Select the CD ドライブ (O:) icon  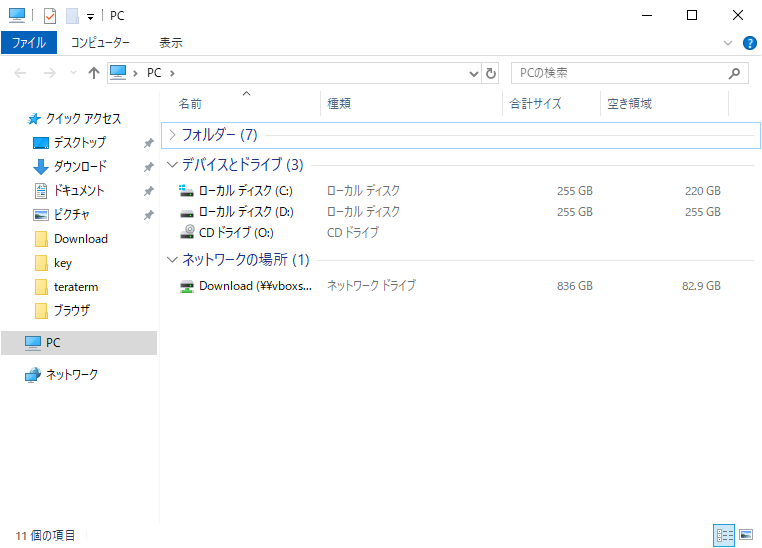click(x=187, y=232)
